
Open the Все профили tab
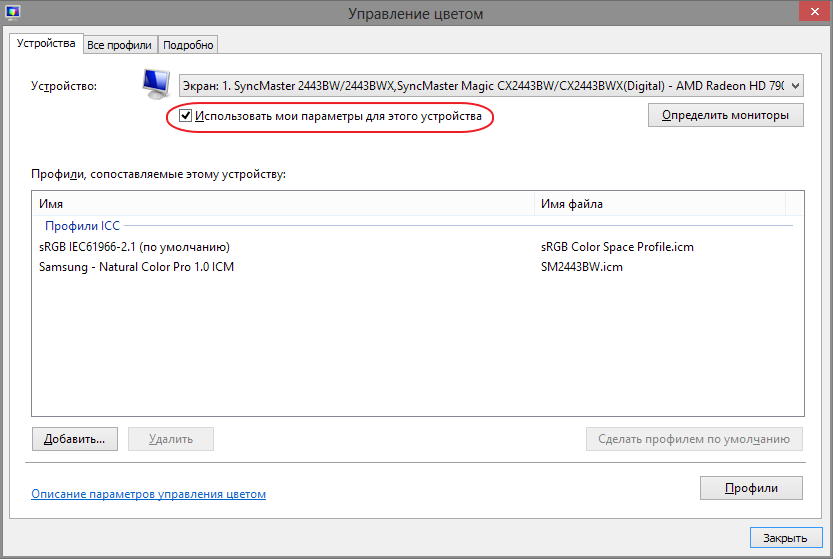tap(119, 45)
